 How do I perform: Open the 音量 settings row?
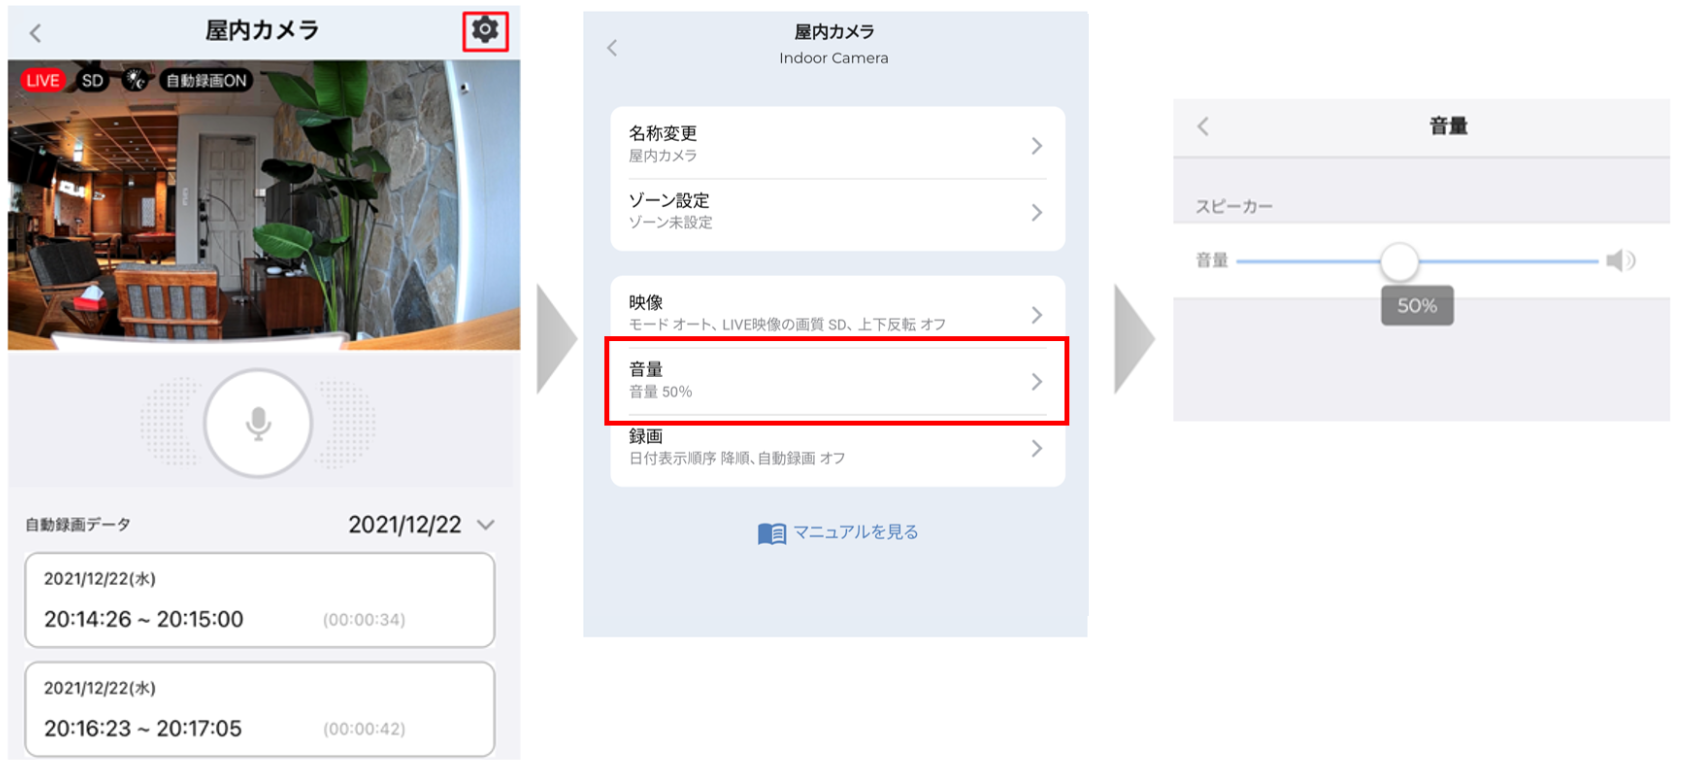[x=836, y=381]
